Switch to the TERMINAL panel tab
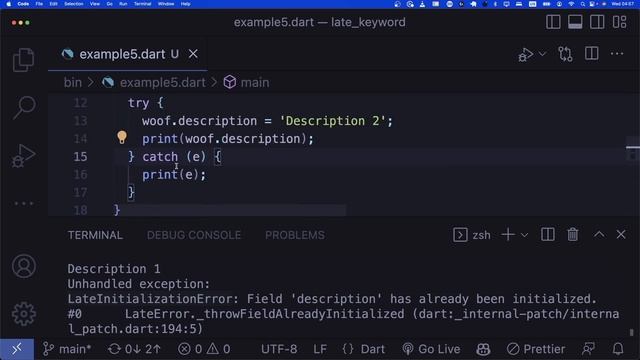This screenshot has height=360, width=640. [95, 235]
